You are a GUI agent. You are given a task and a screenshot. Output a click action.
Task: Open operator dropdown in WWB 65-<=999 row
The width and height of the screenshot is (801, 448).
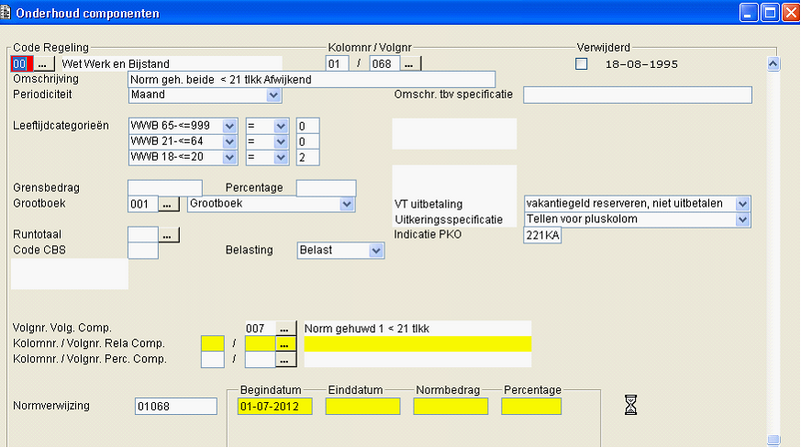[280, 126]
